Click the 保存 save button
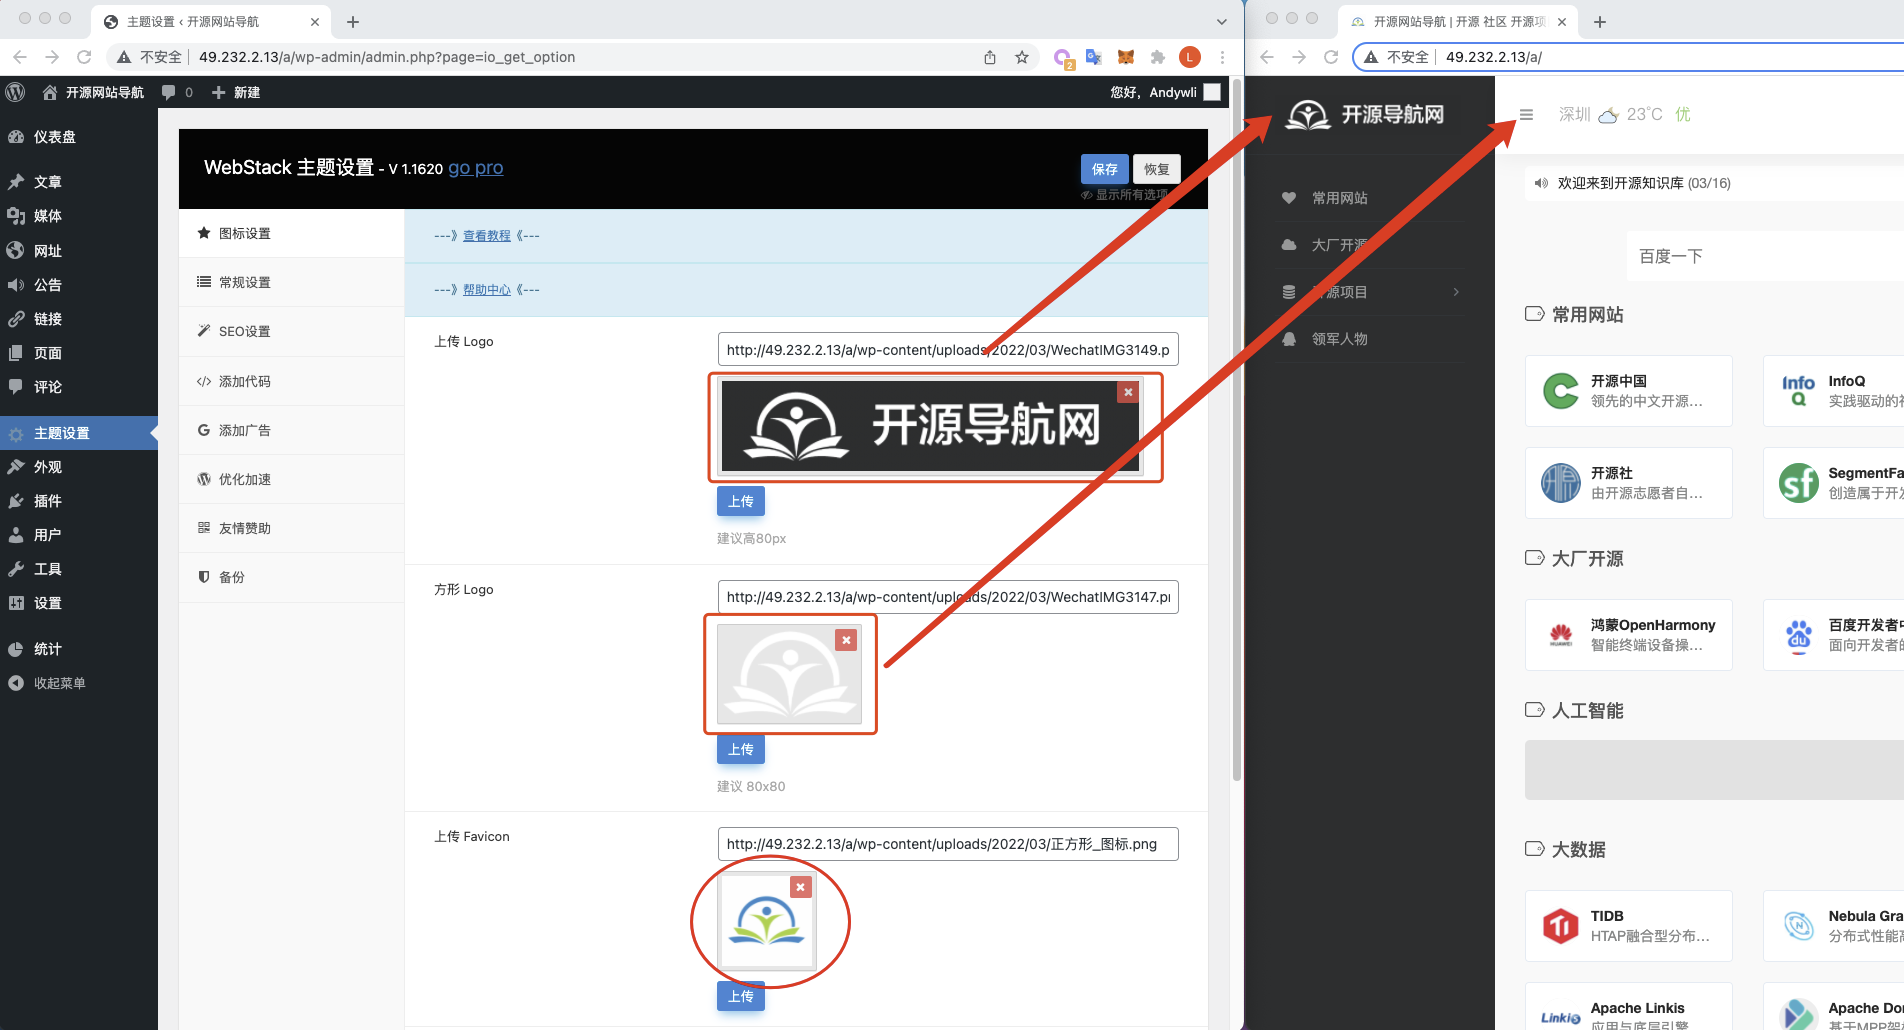The width and height of the screenshot is (1904, 1030). point(1104,169)
